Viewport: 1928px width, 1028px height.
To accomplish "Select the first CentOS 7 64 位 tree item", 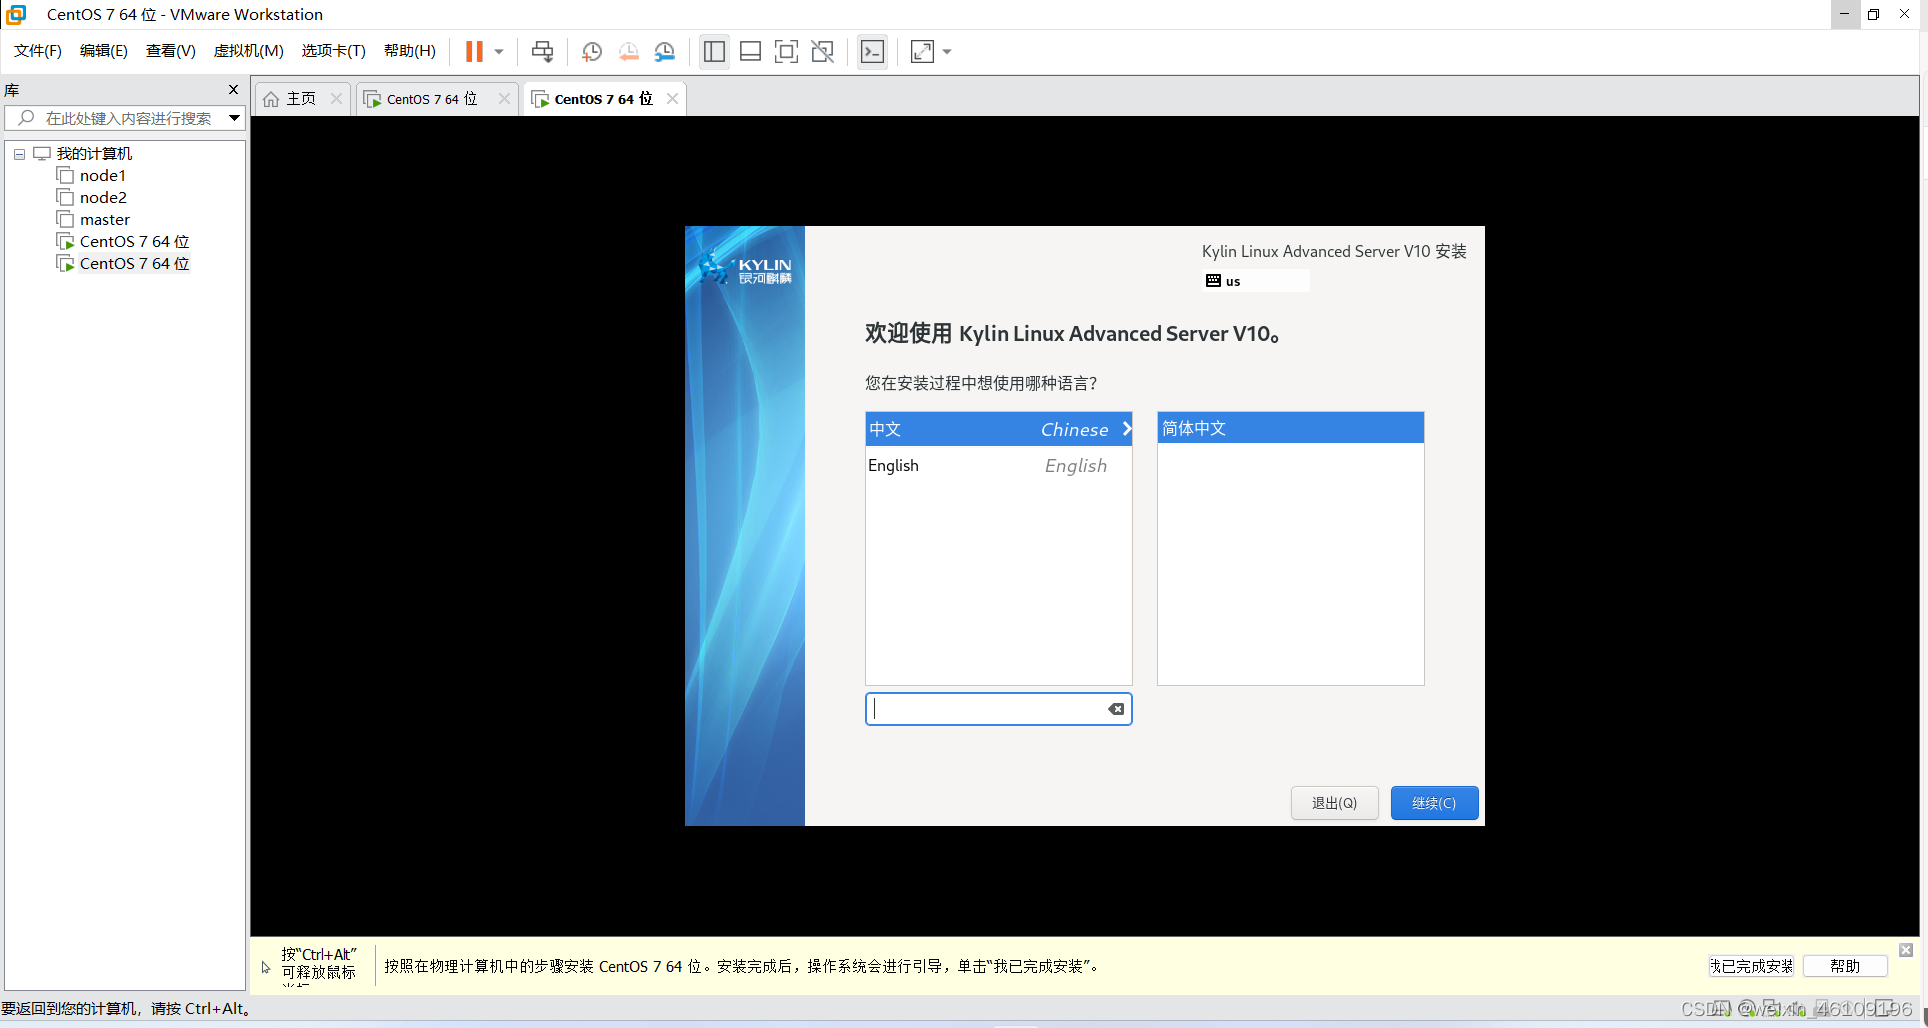I will coord(134,242).
